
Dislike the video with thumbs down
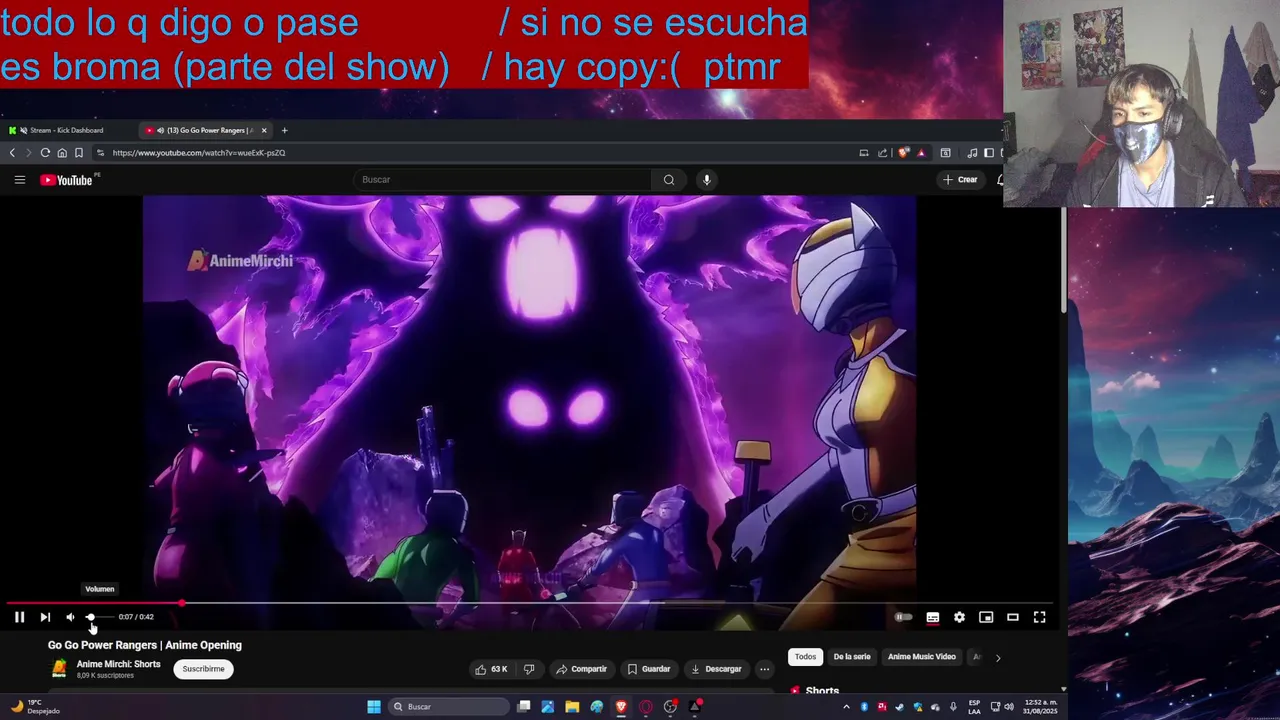point(529,669)
